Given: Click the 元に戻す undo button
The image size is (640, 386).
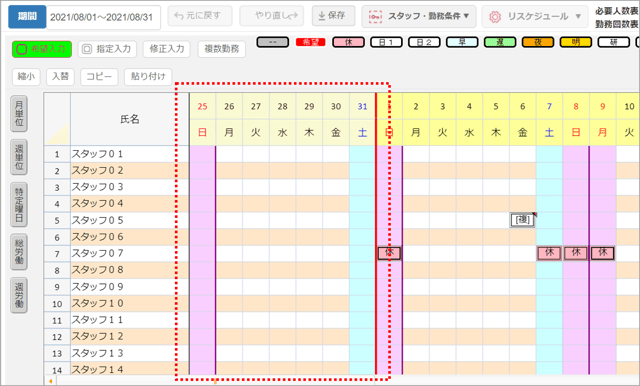Looking at the screenshot, I should coord(200,16).
